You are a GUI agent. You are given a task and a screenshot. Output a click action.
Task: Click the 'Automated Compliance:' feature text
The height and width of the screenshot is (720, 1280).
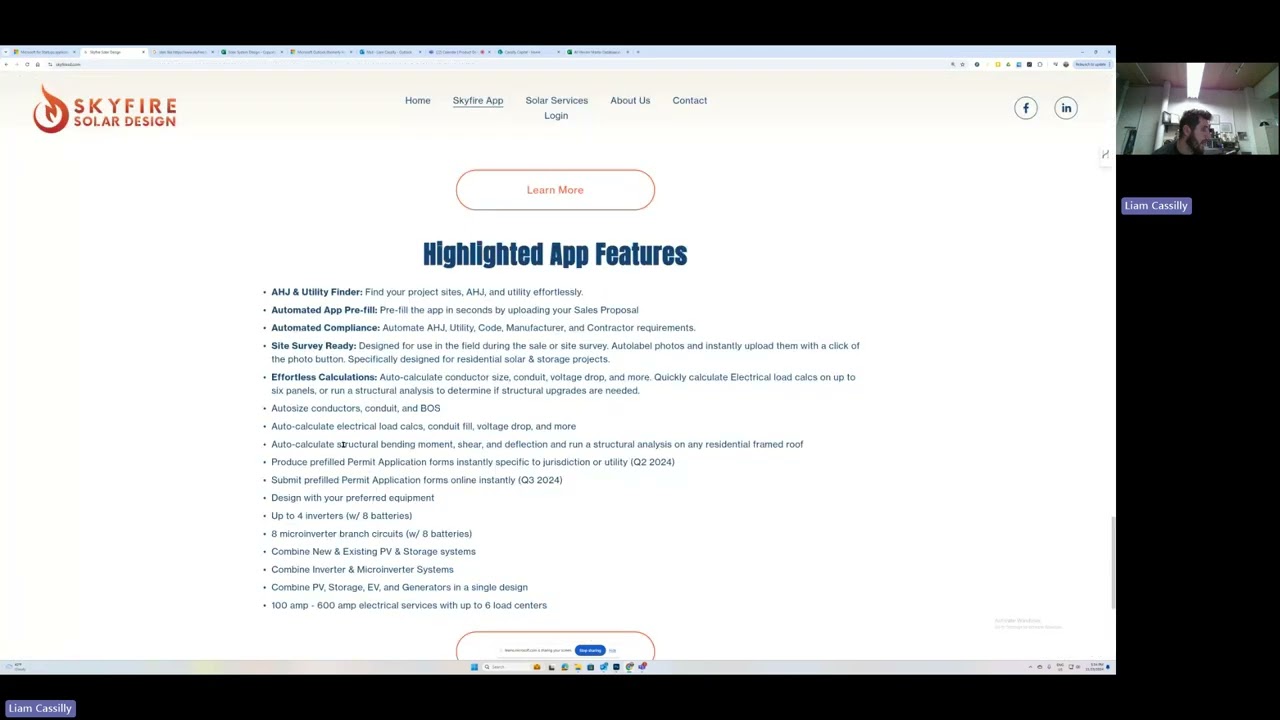tap(326, 328)
